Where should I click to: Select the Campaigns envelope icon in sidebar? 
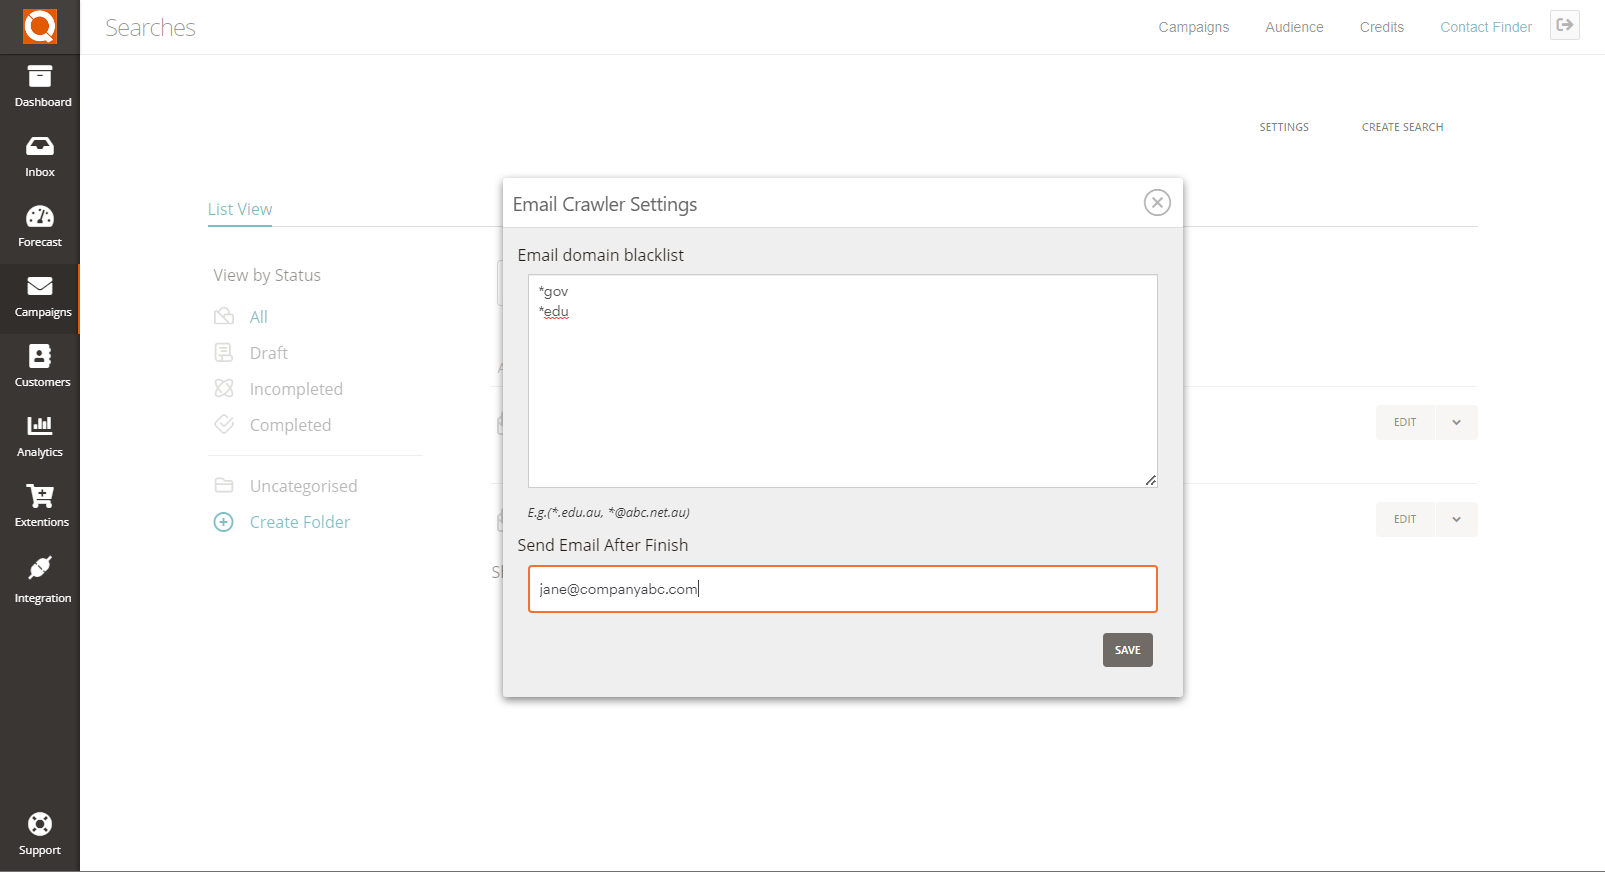click(40, 286)
